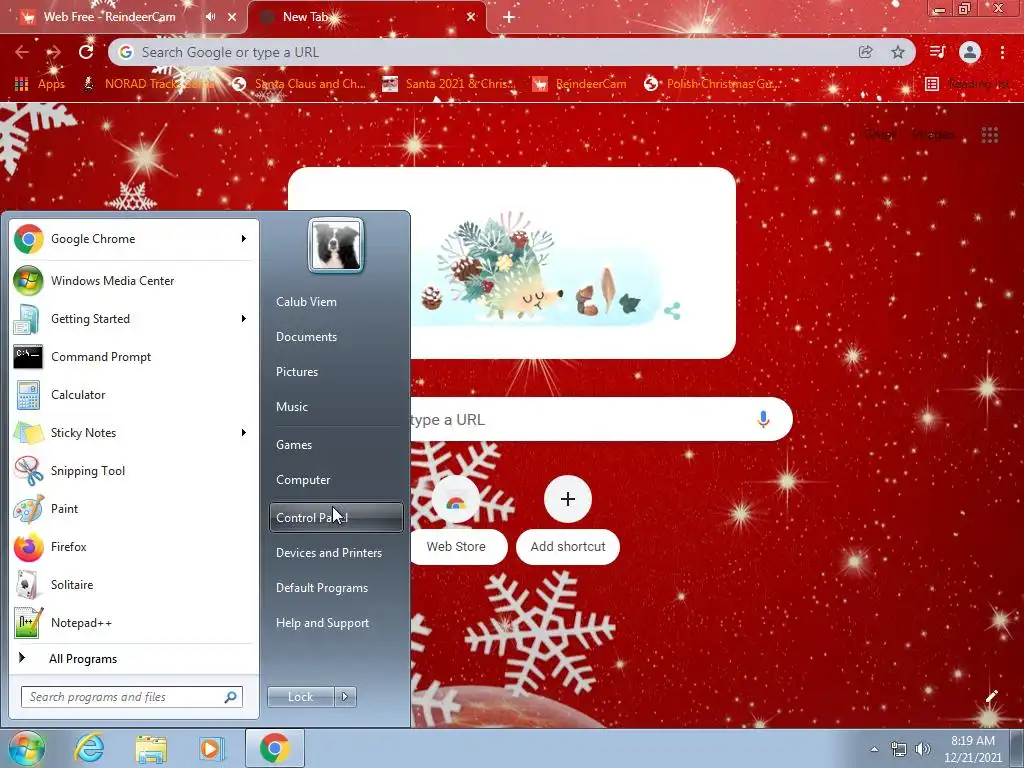The height and width of the screenshot is (768, 1024).
Task: Launch Windows Media Center from Start menu
Action: (131, 281)
